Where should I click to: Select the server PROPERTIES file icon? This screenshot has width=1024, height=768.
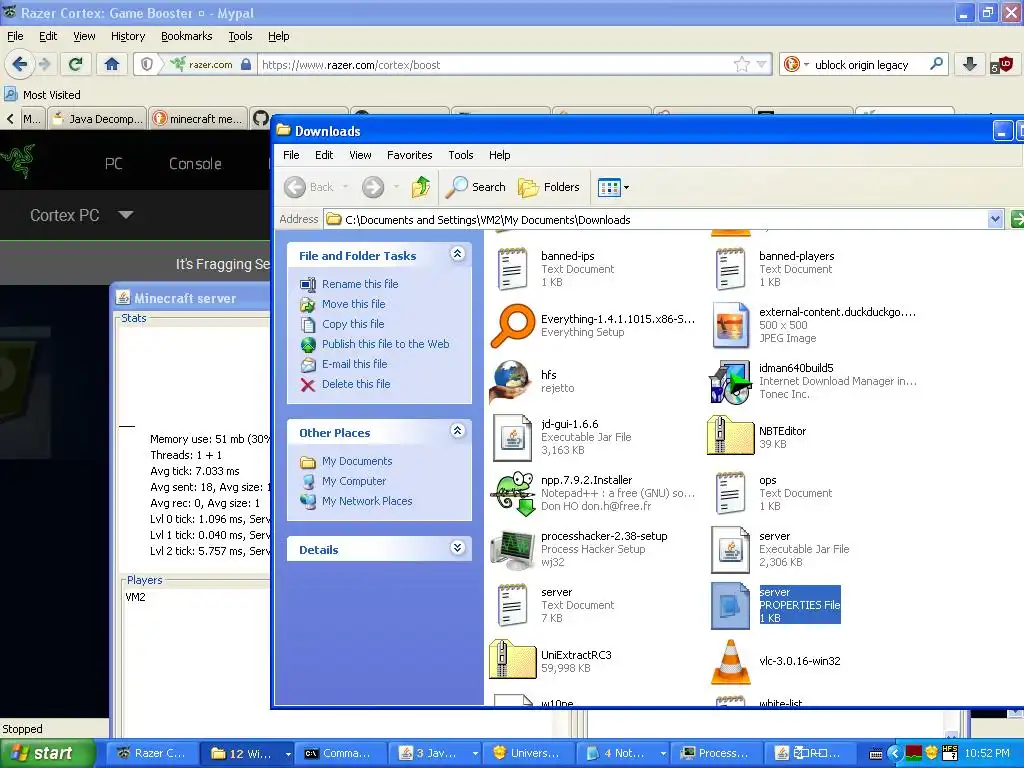[730, 606]
